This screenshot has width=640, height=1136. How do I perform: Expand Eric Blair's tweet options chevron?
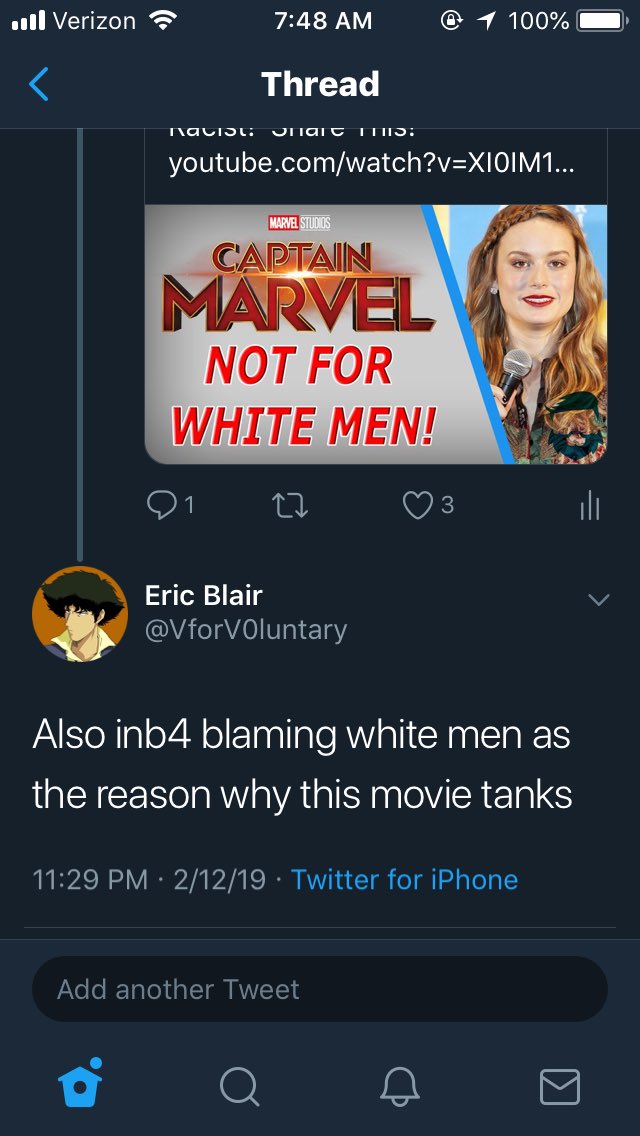click(599, 599)
